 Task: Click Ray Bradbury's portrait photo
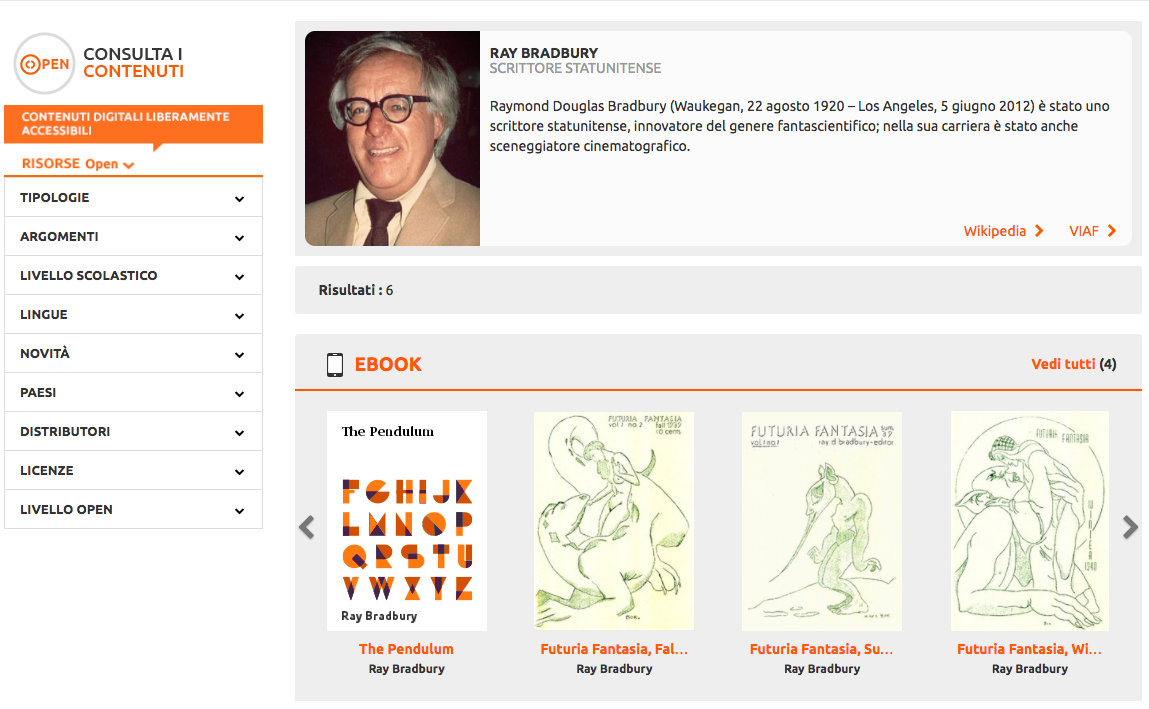[393, 138]
